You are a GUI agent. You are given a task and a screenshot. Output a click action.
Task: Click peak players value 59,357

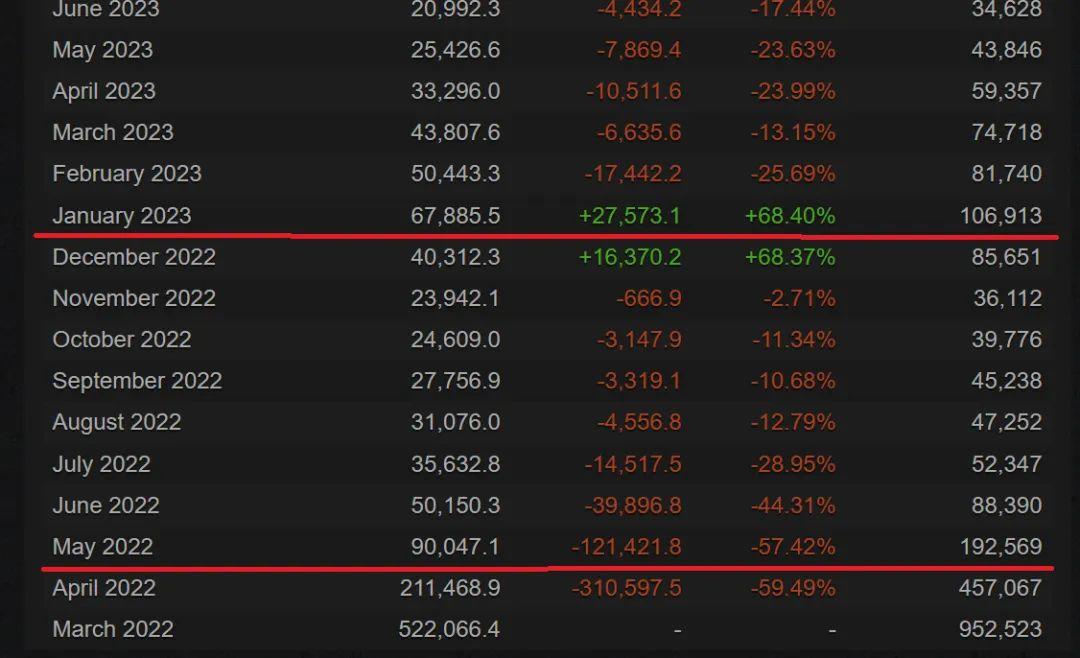tap(1006, 92)
